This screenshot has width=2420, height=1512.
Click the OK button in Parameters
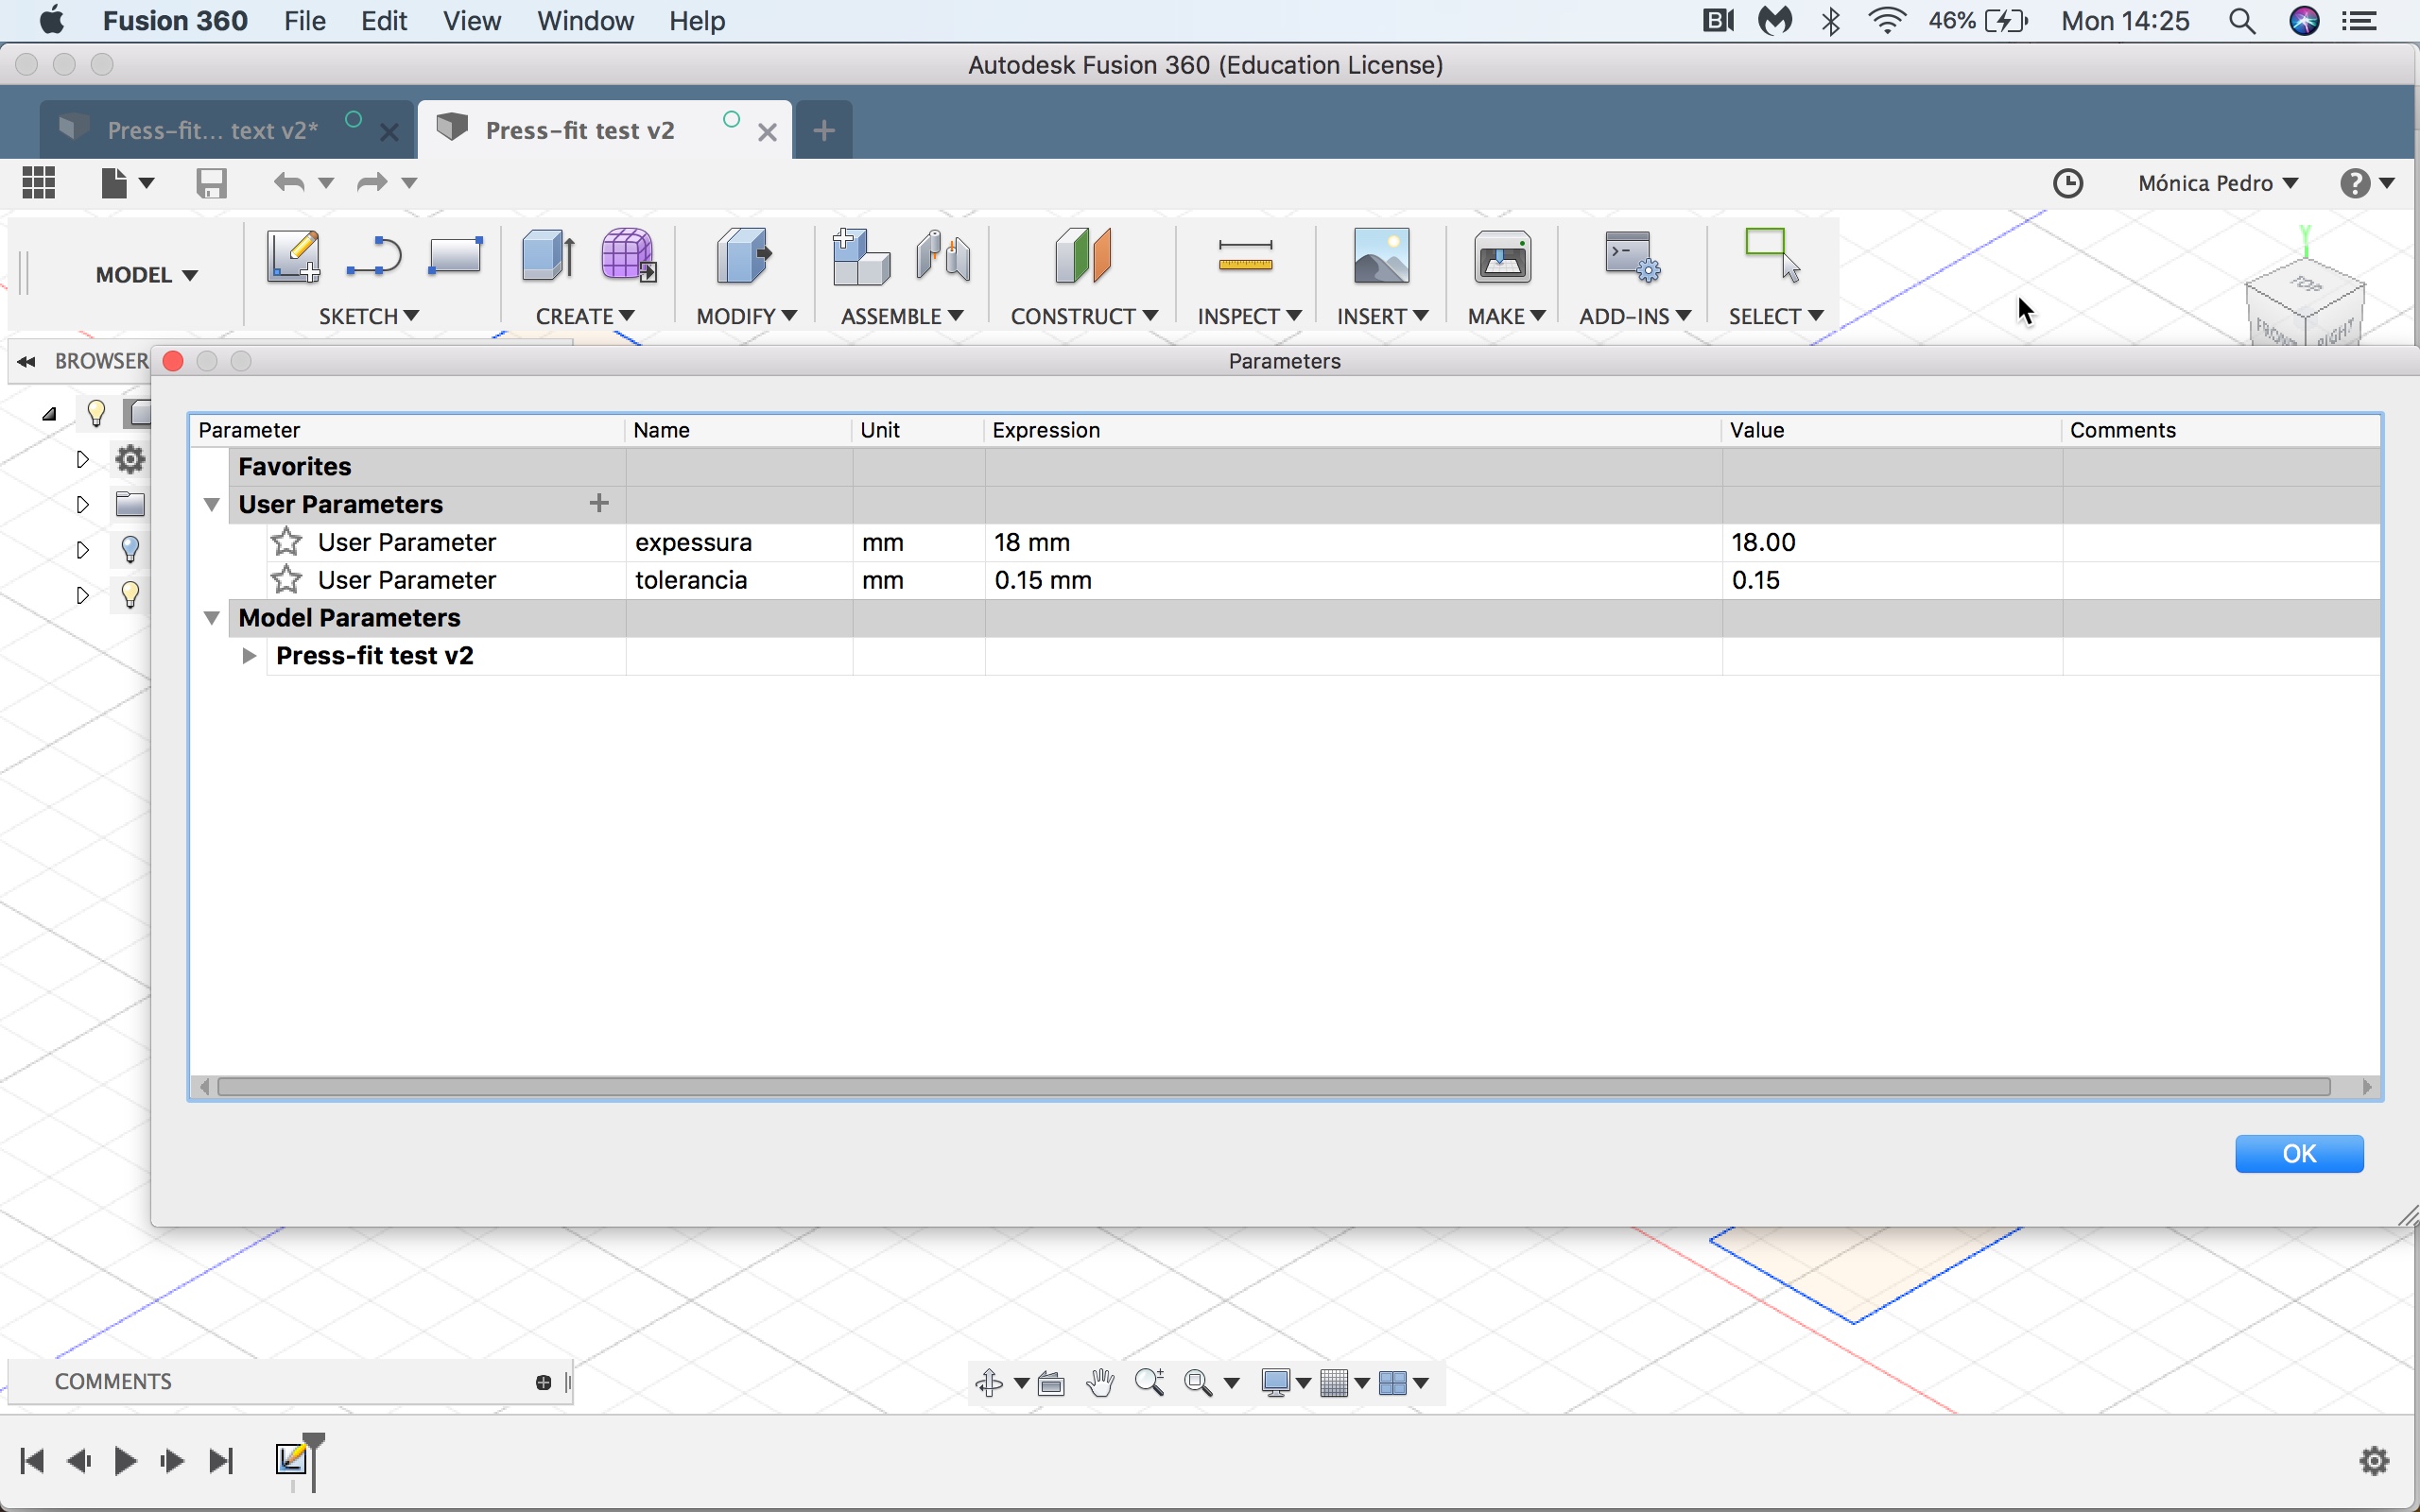pos(2299,1153)
